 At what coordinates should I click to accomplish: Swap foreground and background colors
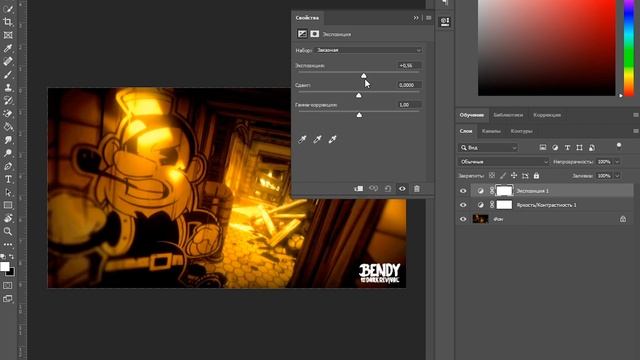tap(12, 257)
